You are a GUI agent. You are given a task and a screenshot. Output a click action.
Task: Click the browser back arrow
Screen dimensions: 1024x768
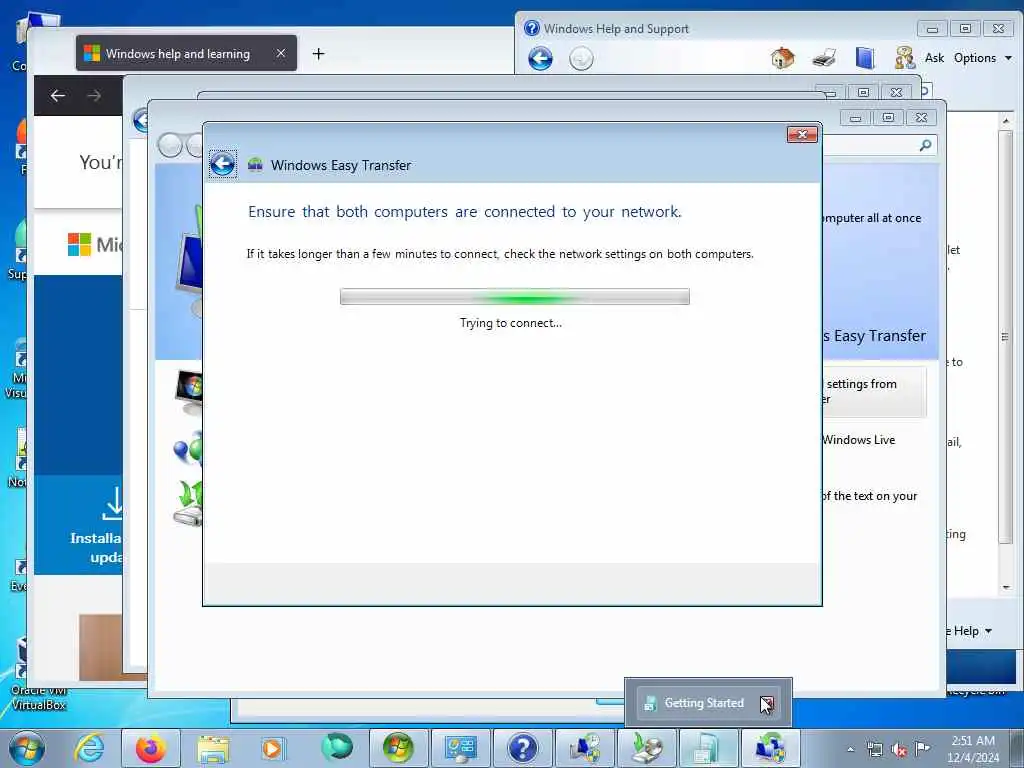(57, 96)
